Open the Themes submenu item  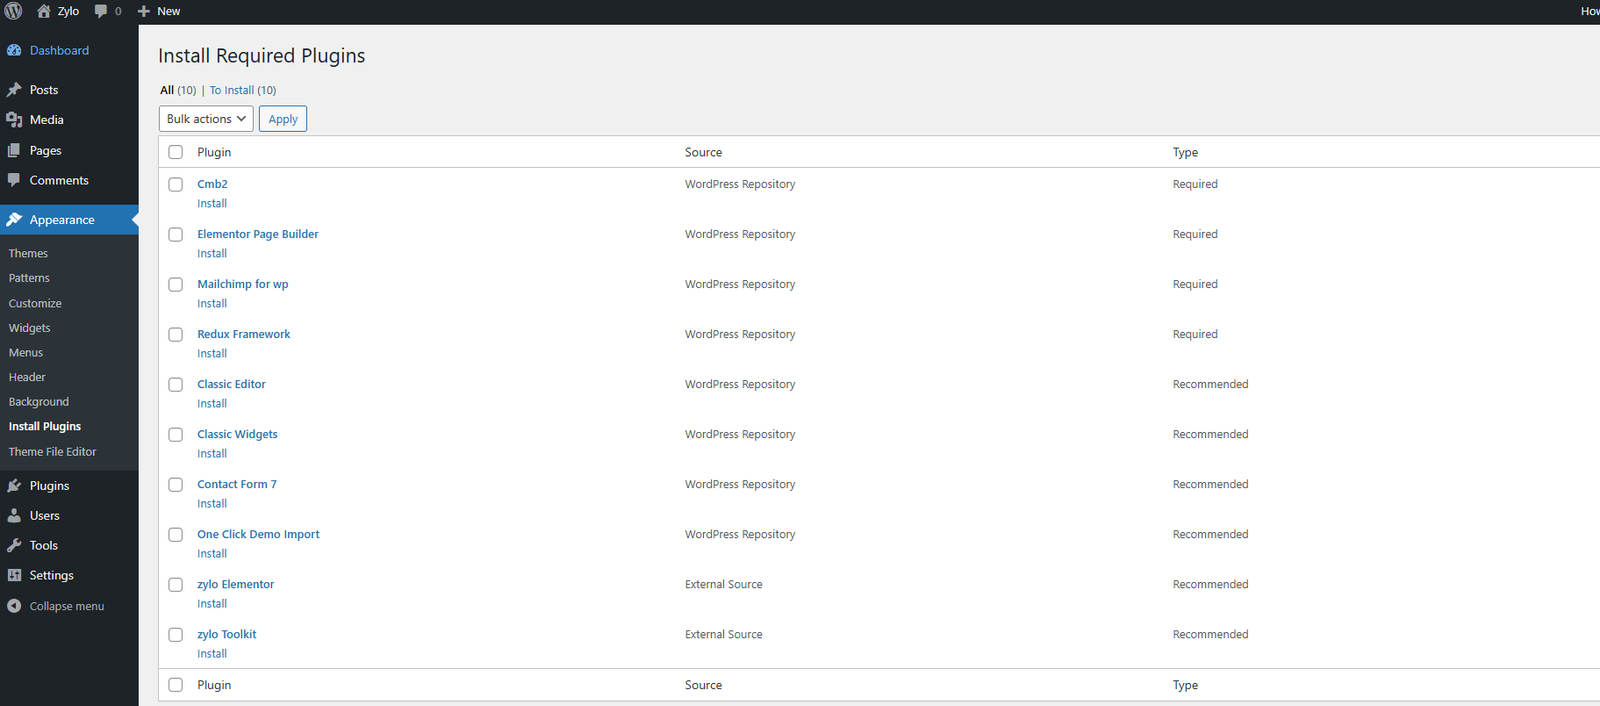pos(28,254)
